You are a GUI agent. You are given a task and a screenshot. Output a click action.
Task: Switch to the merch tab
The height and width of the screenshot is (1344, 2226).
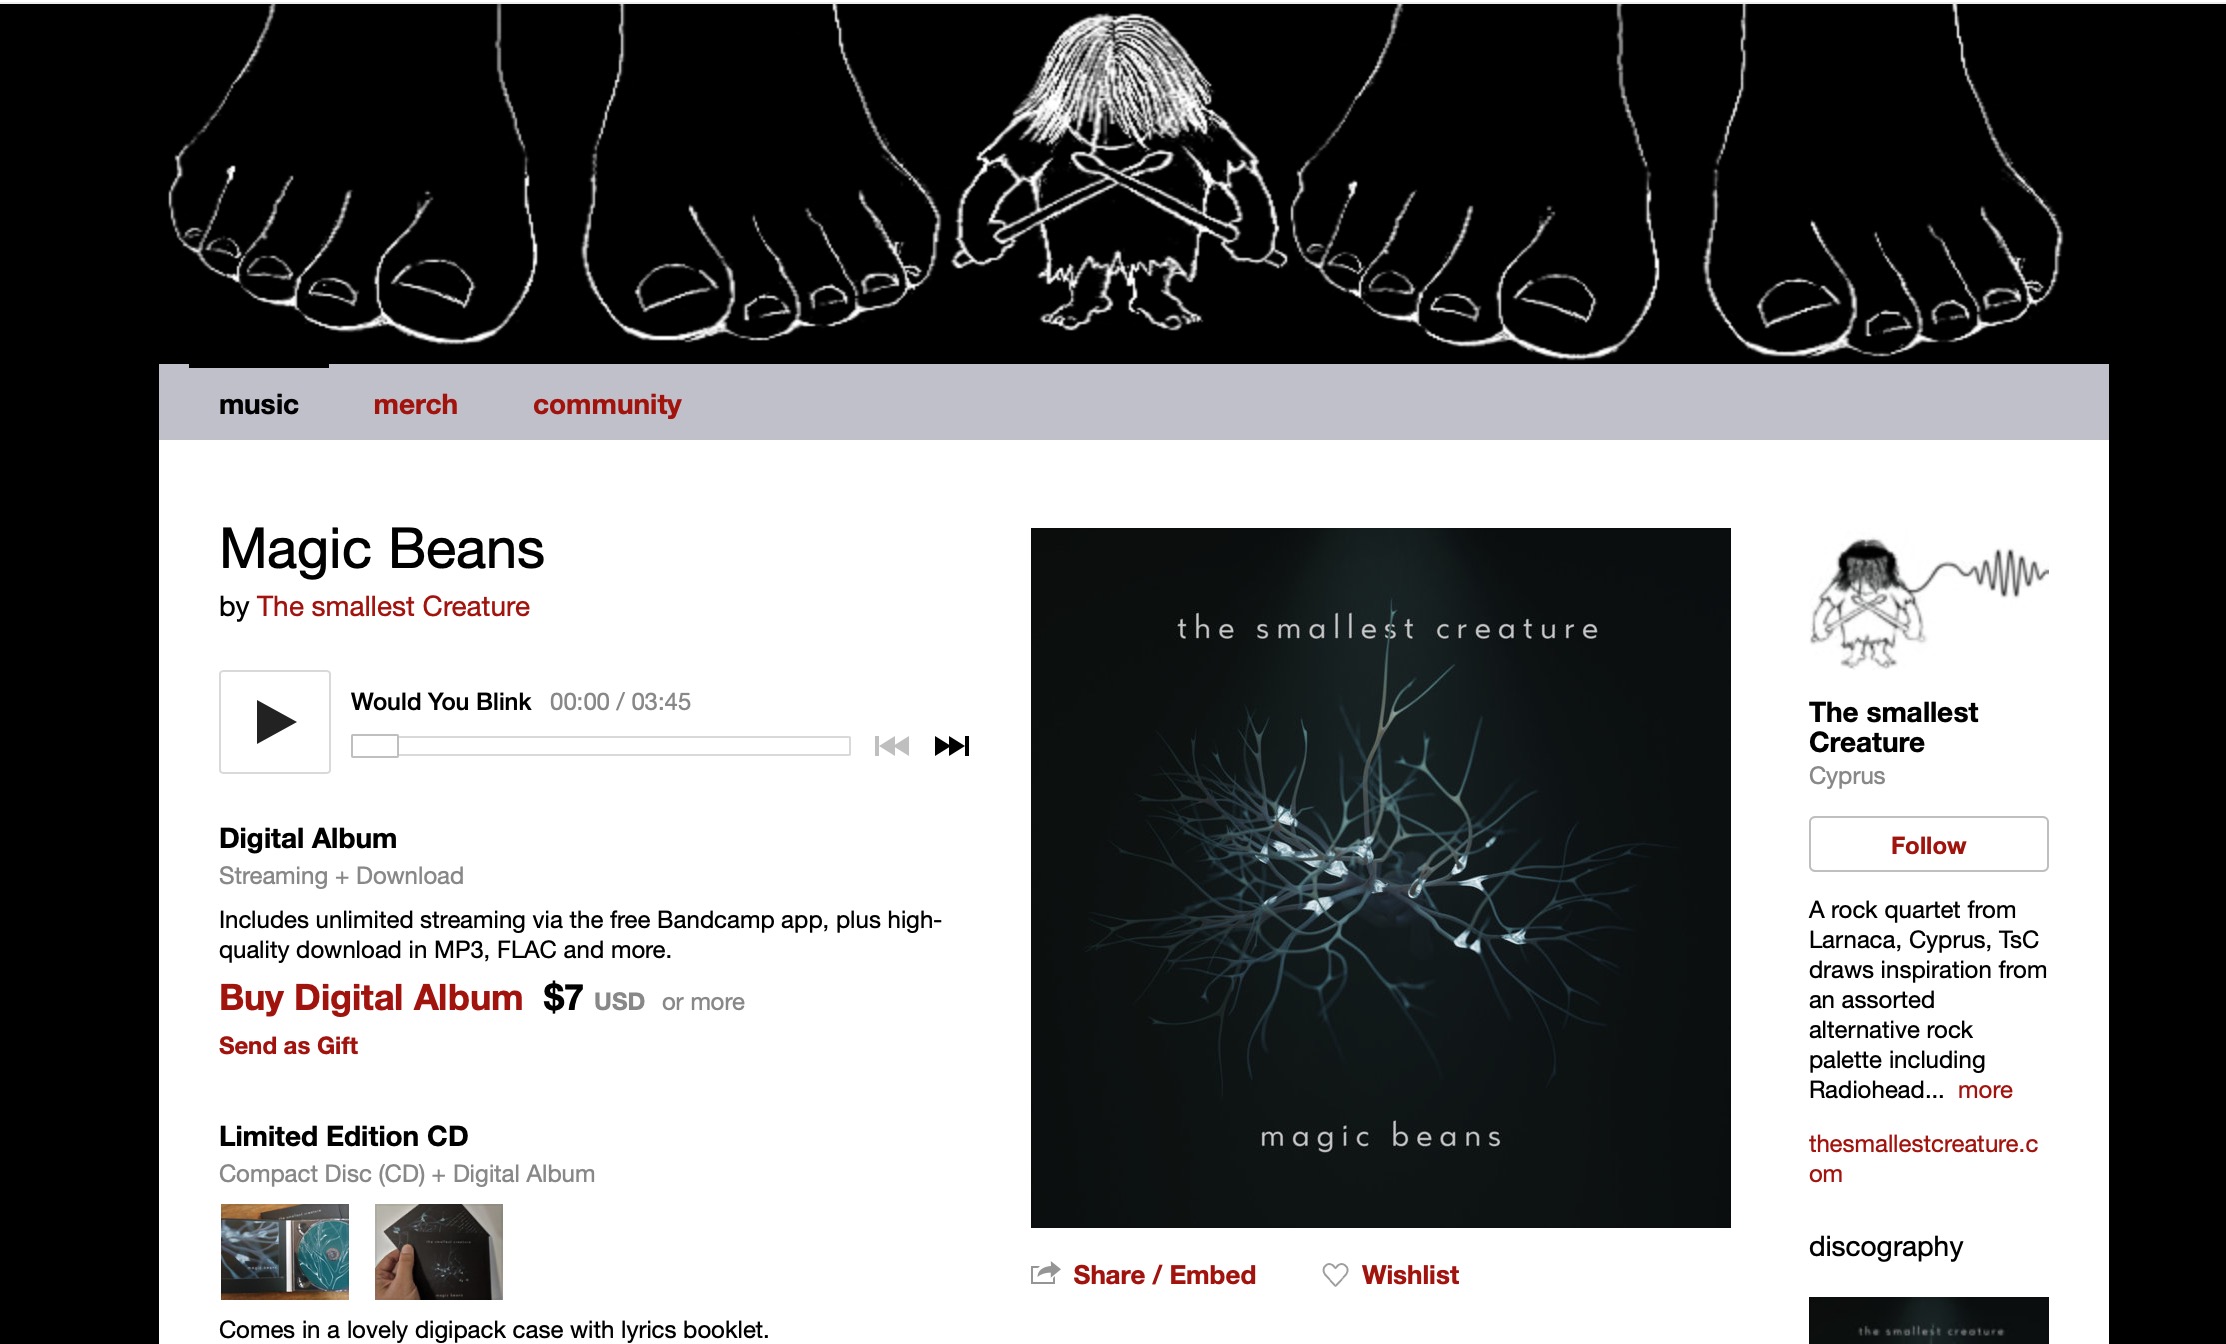[415, 404]
